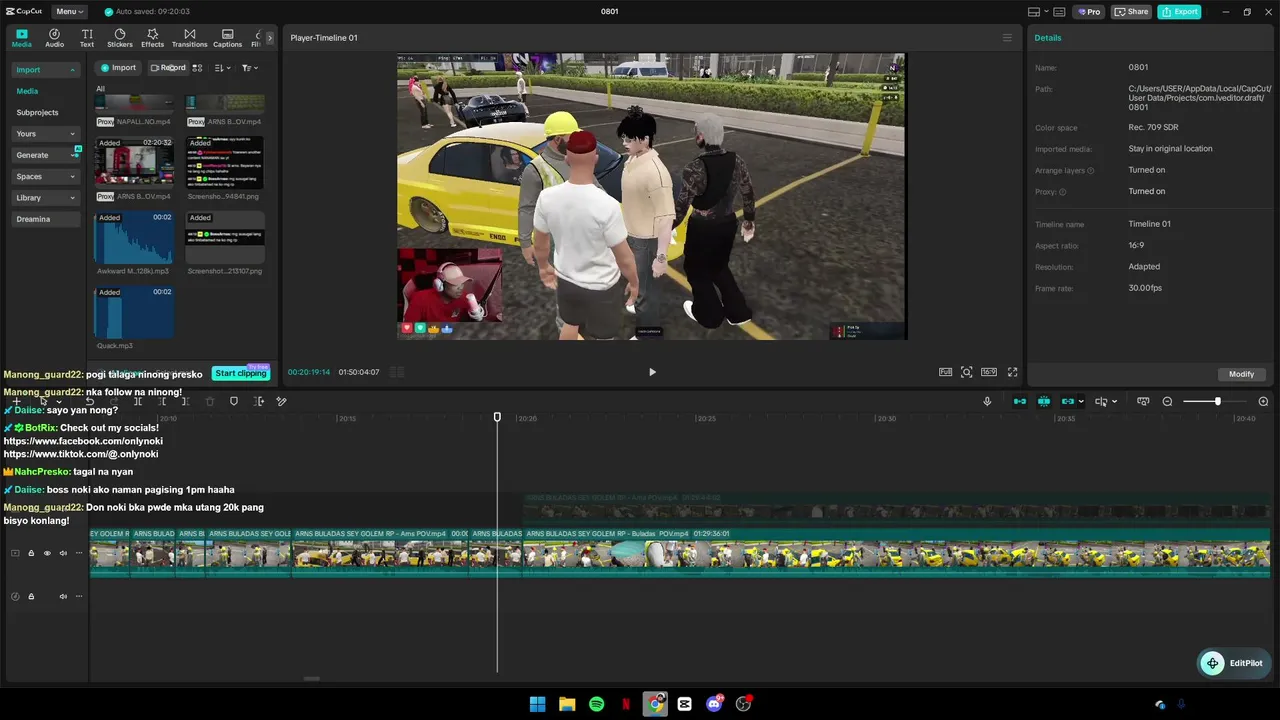
Task: Select the Screensho...94841.png thumbnail
Action: (225, 163)
